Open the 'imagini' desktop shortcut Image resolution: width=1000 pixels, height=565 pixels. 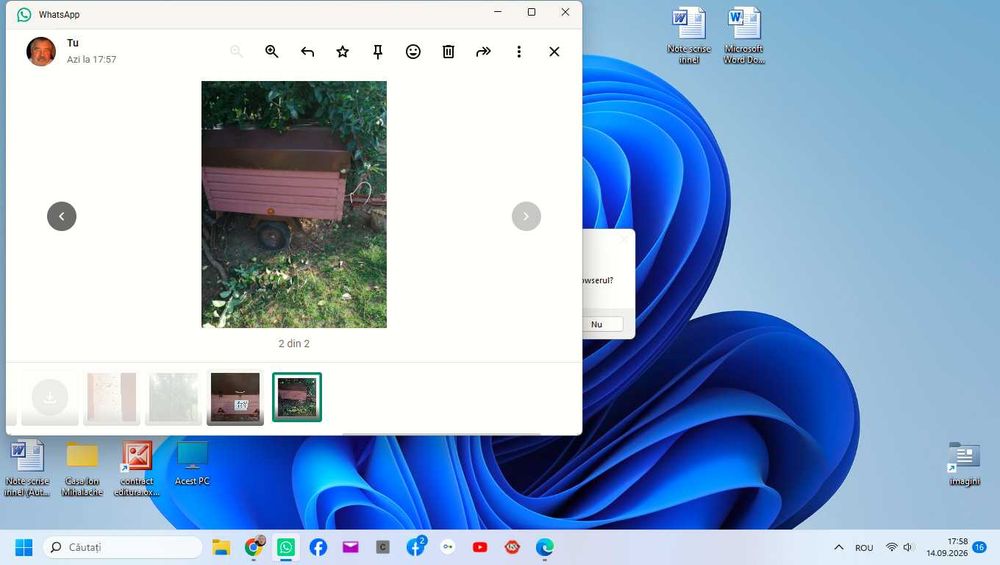coord(964,464)
